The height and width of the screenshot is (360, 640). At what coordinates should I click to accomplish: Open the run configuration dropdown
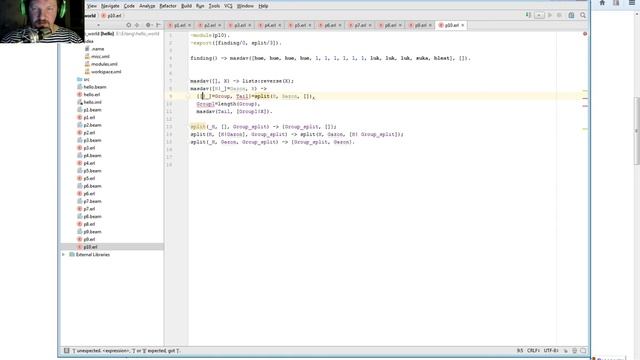pos(539,15)
